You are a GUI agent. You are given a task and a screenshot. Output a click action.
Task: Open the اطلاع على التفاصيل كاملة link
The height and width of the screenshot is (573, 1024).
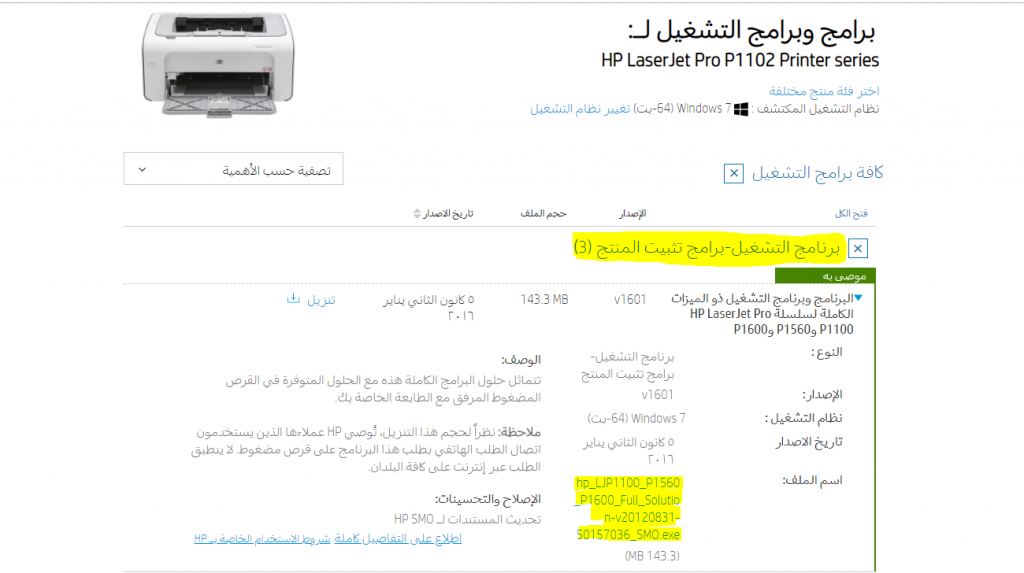click(x=398, y=538)
